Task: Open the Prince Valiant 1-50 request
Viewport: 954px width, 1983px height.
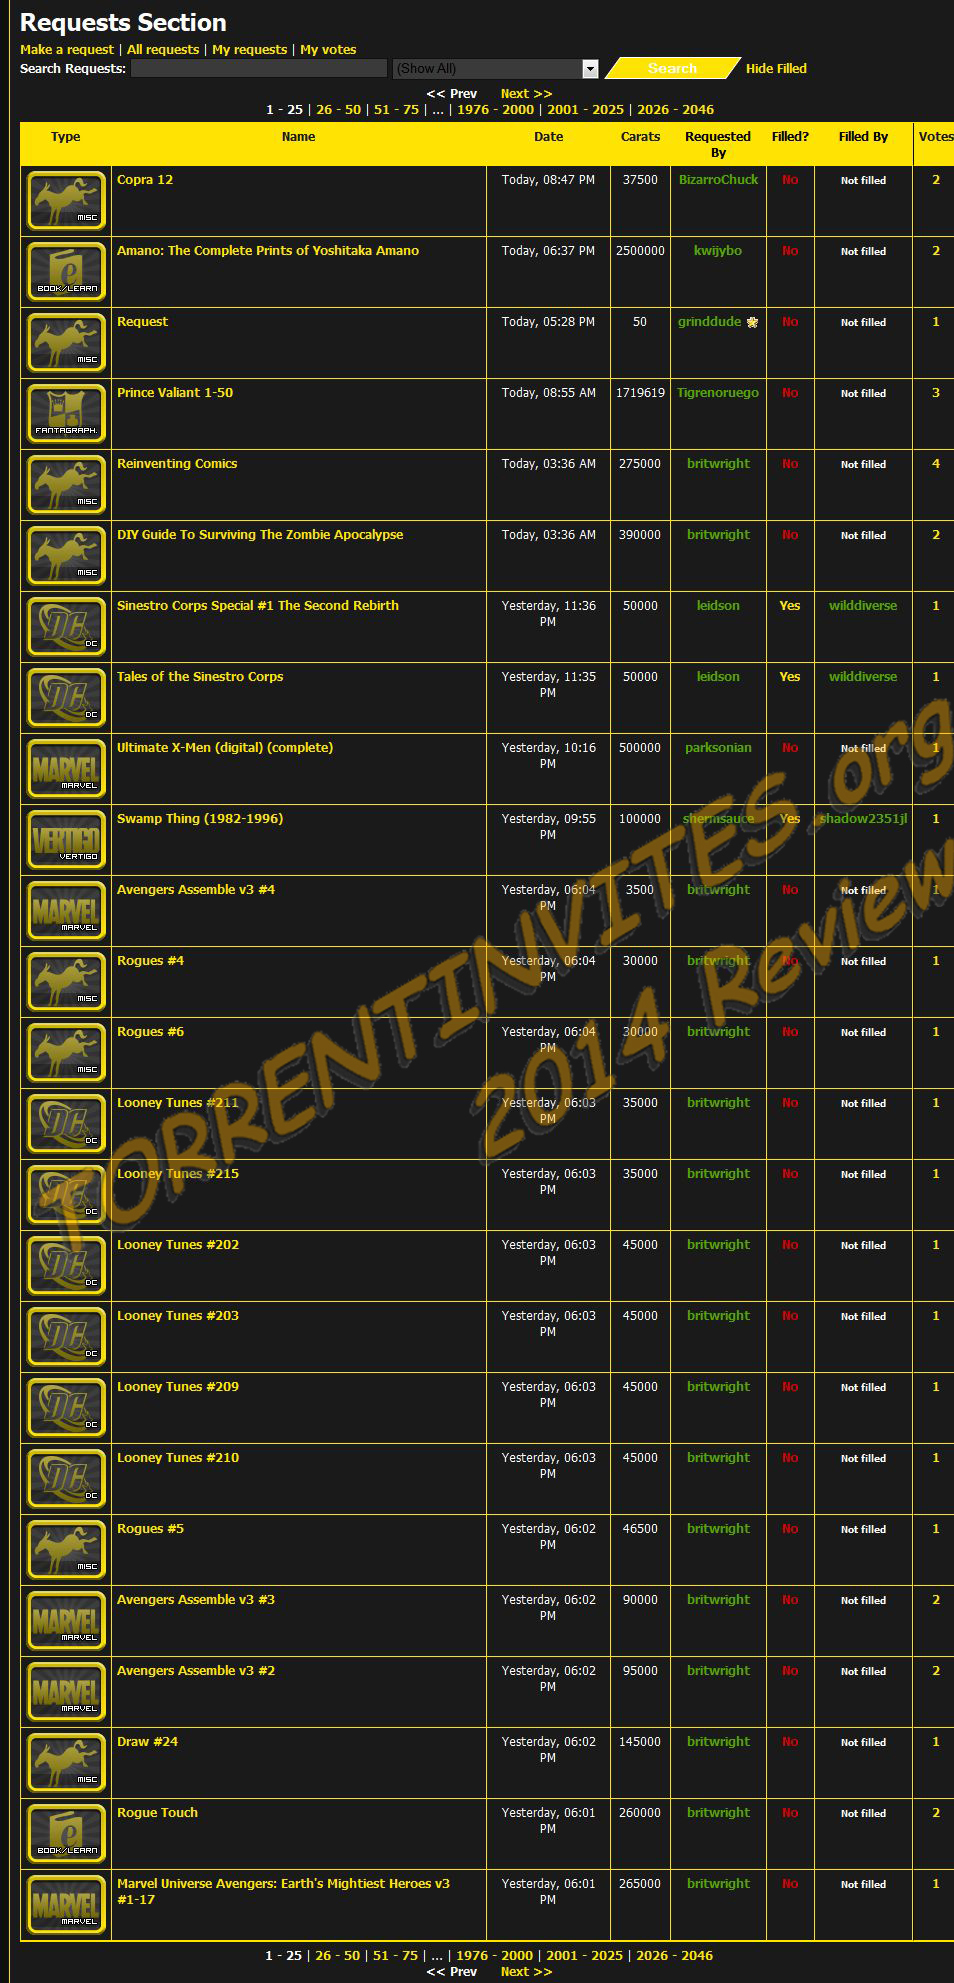Action: coord(175,393)
